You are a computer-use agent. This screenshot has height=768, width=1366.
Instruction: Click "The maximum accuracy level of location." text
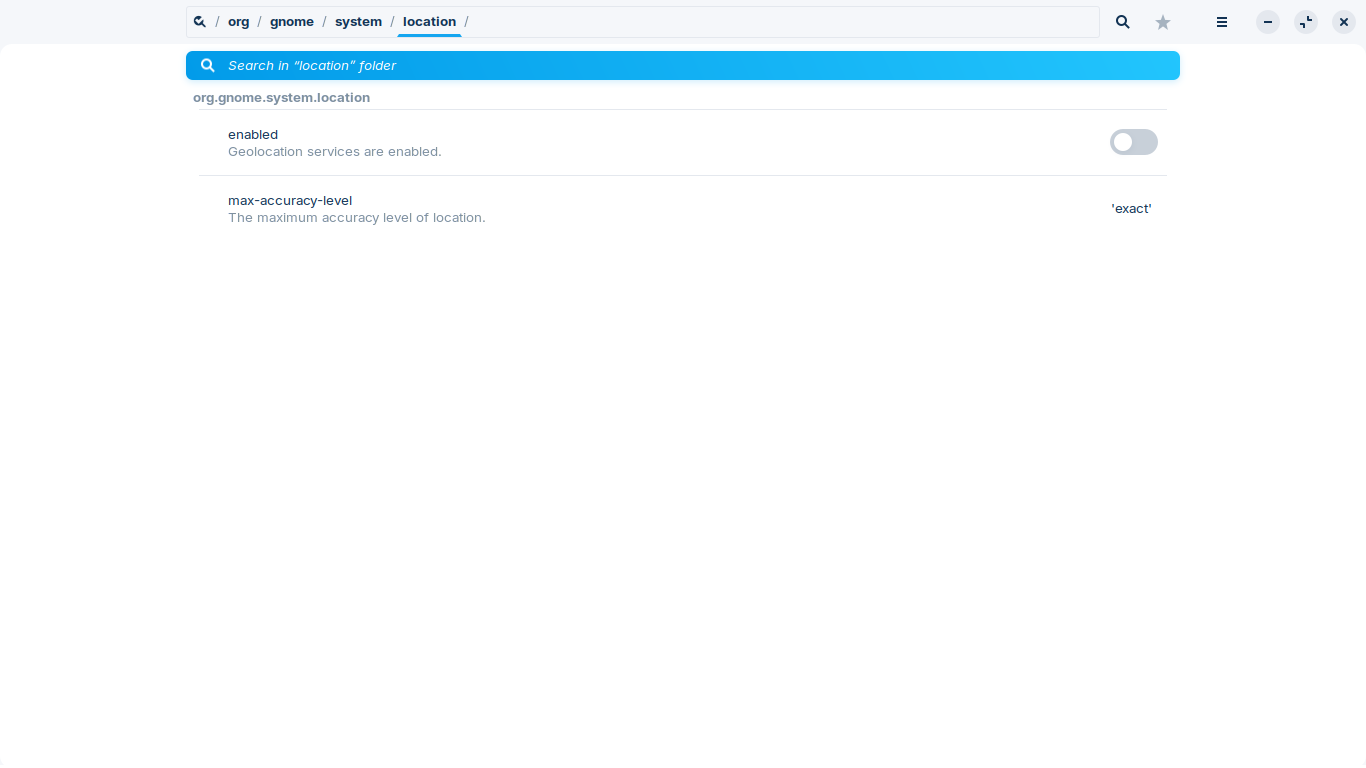(356, 218)
